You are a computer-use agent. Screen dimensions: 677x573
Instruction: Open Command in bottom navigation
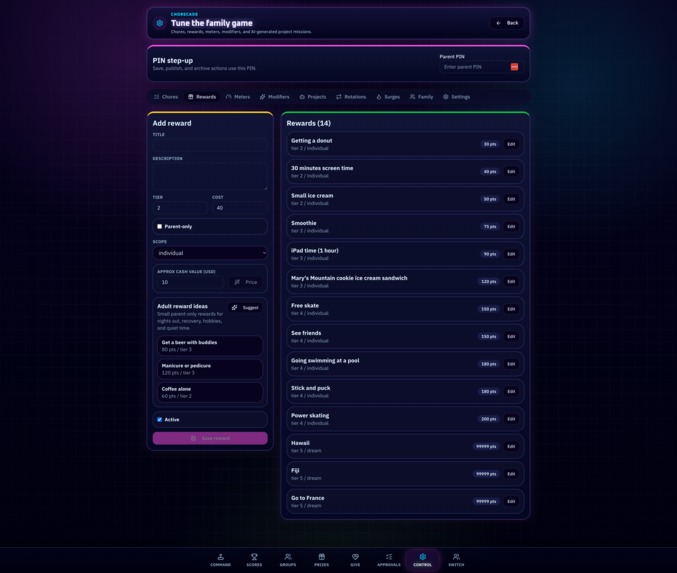[221, 560]
